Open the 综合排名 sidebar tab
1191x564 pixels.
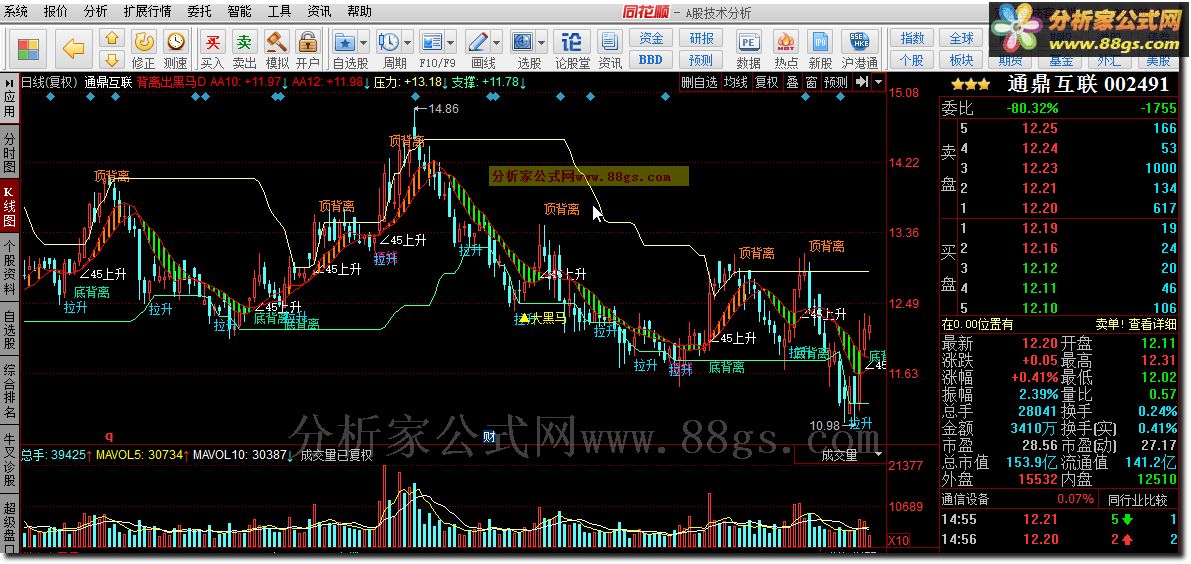click(x=9, y=391)
